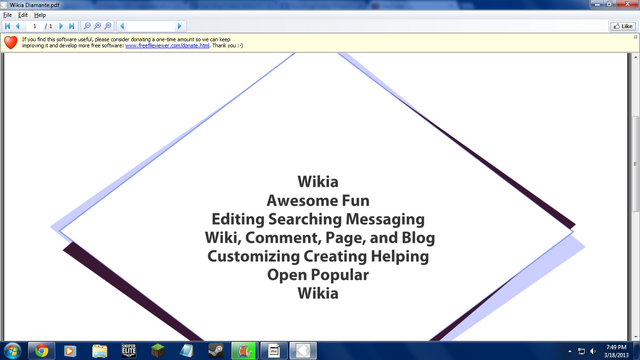Maximize the File Viewer window
This screenshot has width=640, height=360.
coord(609,4)
